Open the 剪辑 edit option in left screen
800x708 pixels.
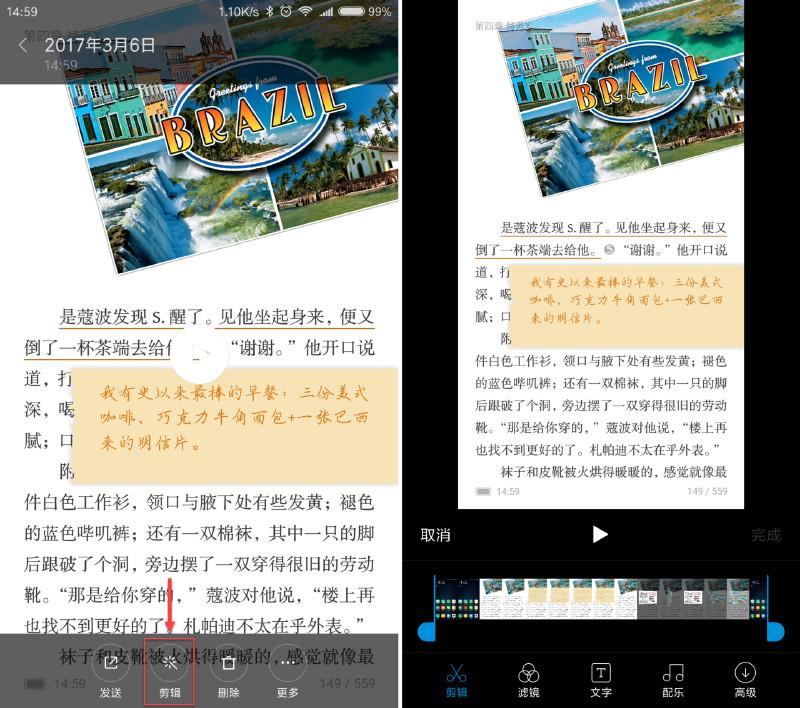click(169, 671)
